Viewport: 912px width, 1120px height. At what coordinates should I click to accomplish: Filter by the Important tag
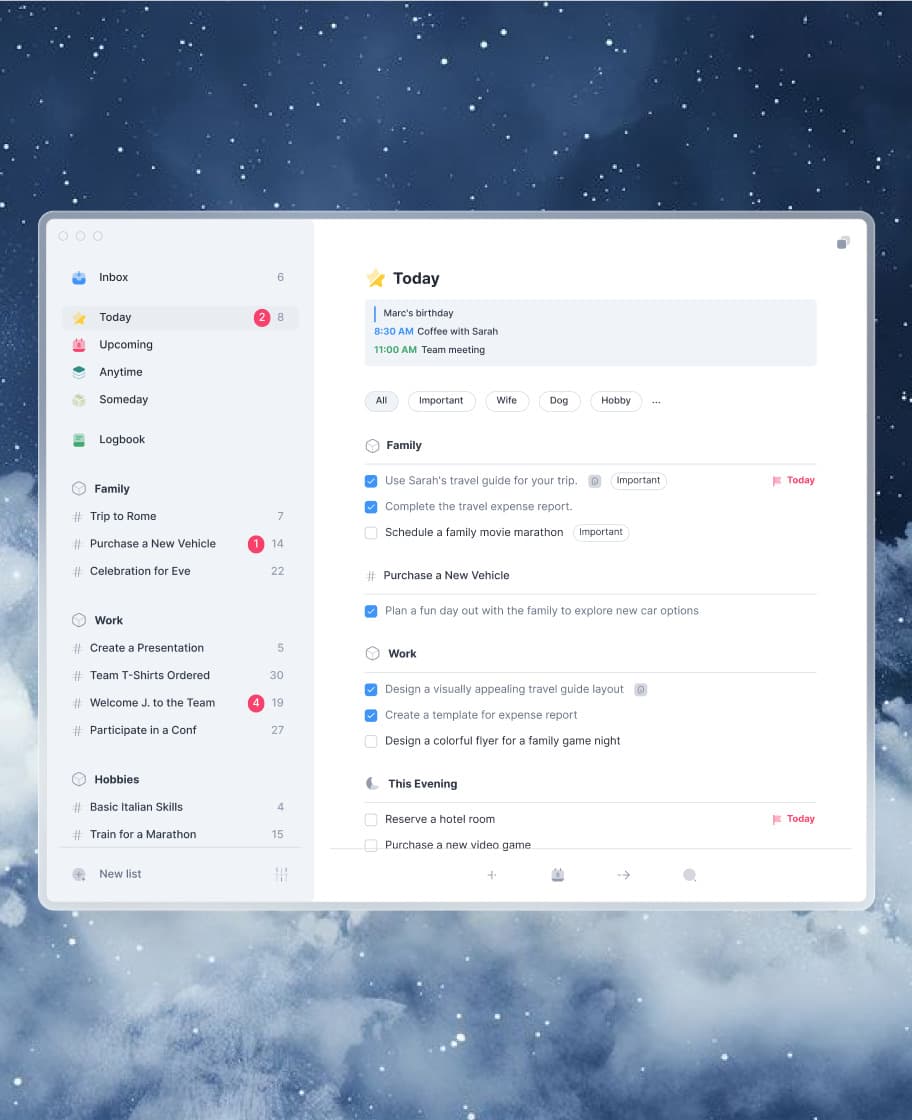pyautogui.click(x=441, y=401)
